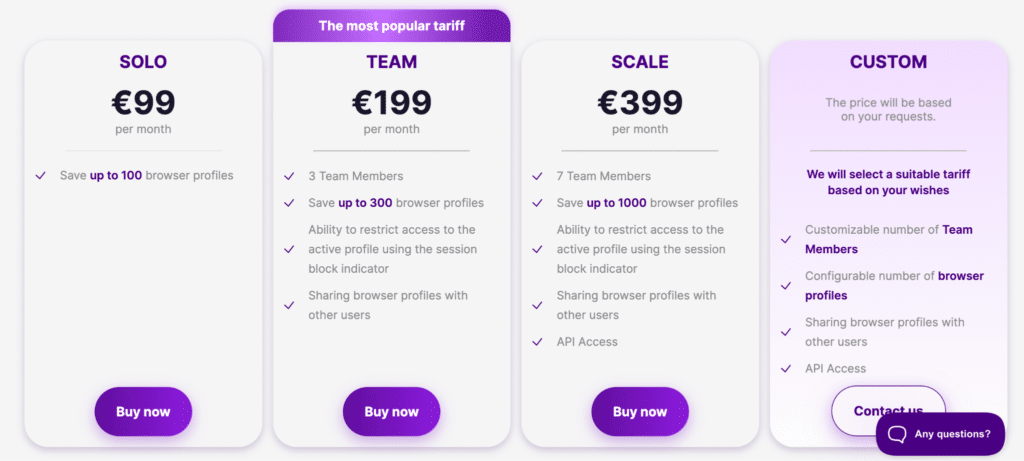Click checkmark beside CUSTOM plan API Access
This screenshot has height=461, width=1024.
tap(786, 369)
